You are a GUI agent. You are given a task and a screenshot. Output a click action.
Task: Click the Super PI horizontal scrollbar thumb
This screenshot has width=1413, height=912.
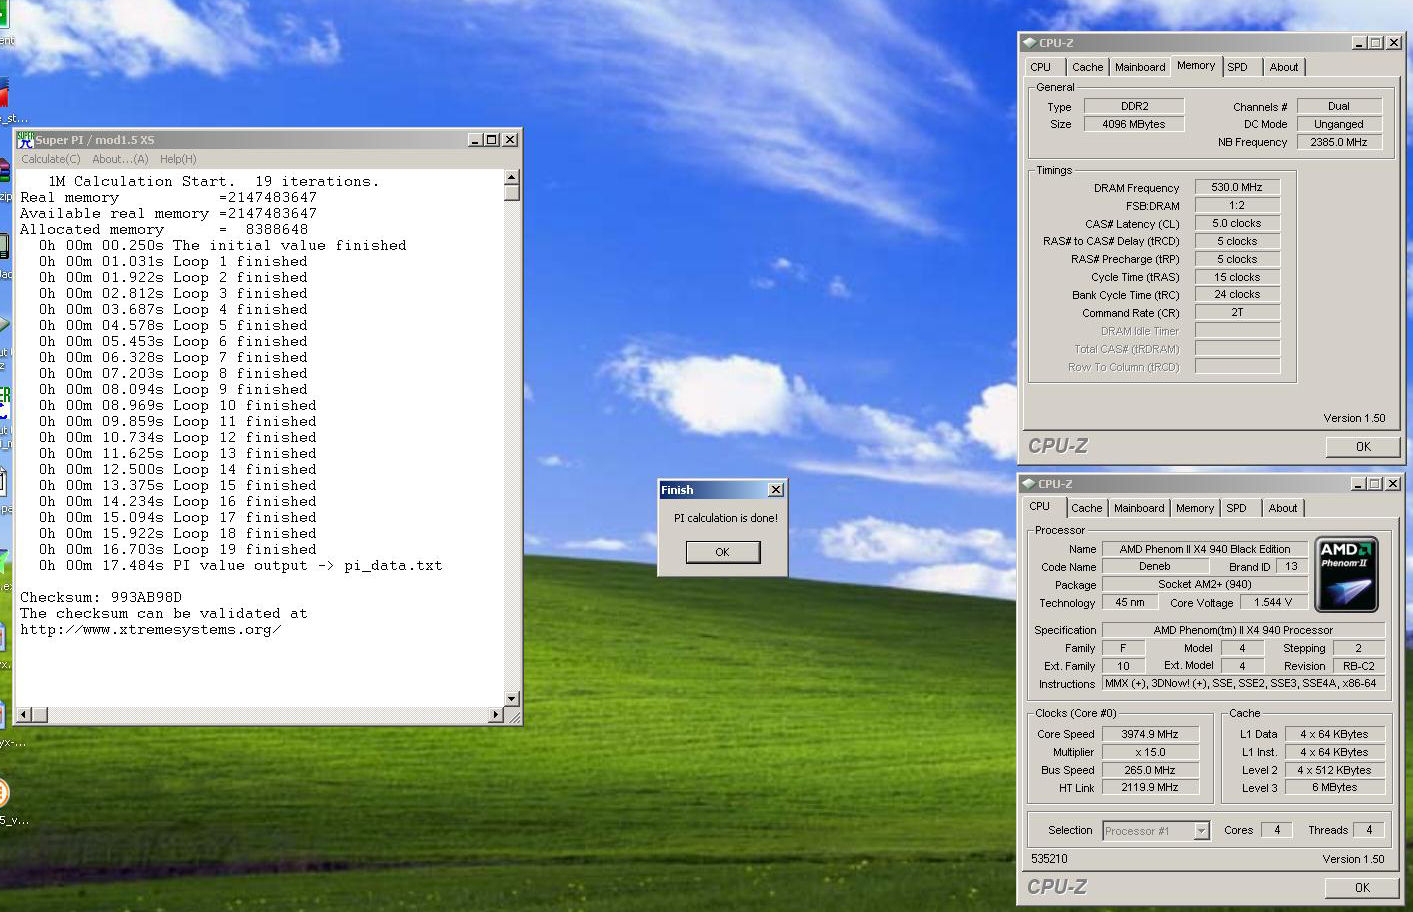coord(40,714)
